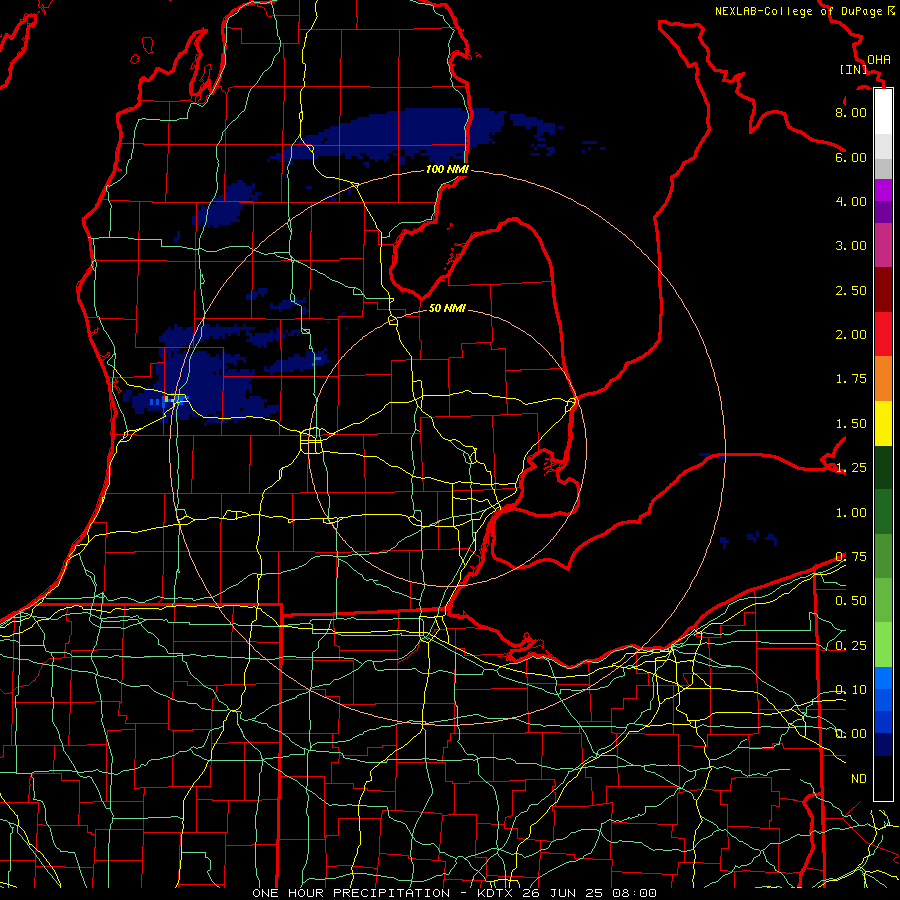Screen dimensions: 900x900
Task: Click the 100 NMI range ring label
Action: point(447,169)
